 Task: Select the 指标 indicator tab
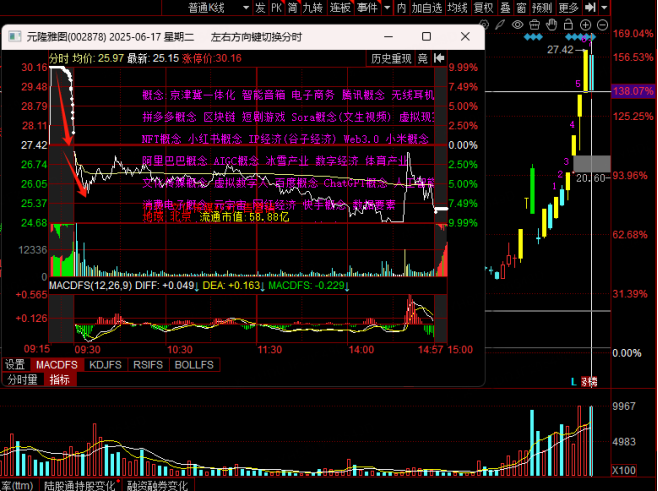(x=60, y=380)
